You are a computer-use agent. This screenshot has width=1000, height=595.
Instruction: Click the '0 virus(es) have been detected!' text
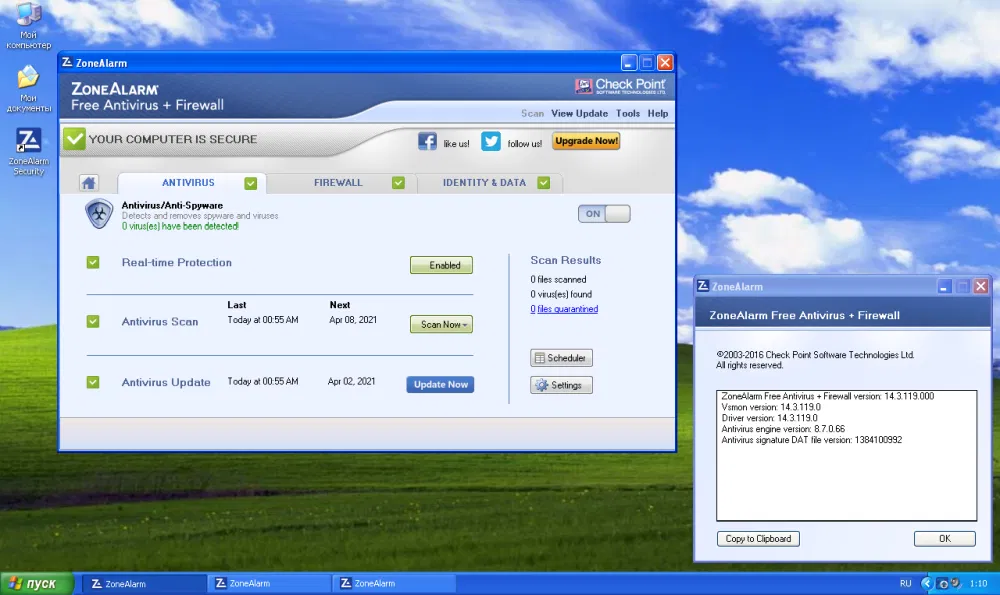click(x=180, y=226)
